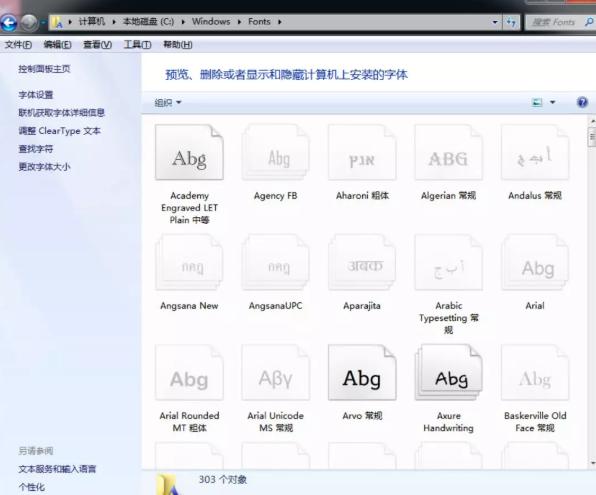Select the Aharoni font icon

tap(362, 152)
